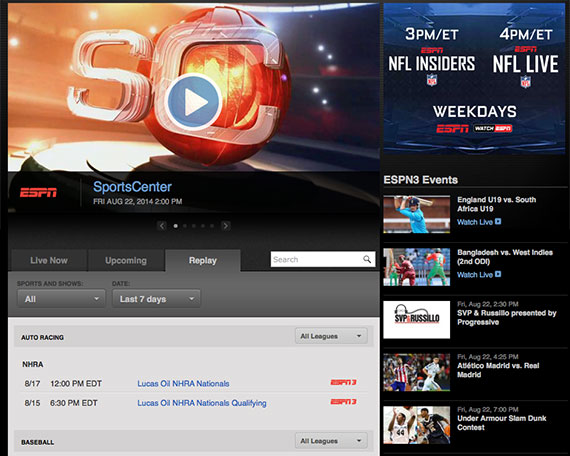570x456 pixels.
Task: Click live play icon beside England U19 Watch Live
Action: tap(498, 221)
